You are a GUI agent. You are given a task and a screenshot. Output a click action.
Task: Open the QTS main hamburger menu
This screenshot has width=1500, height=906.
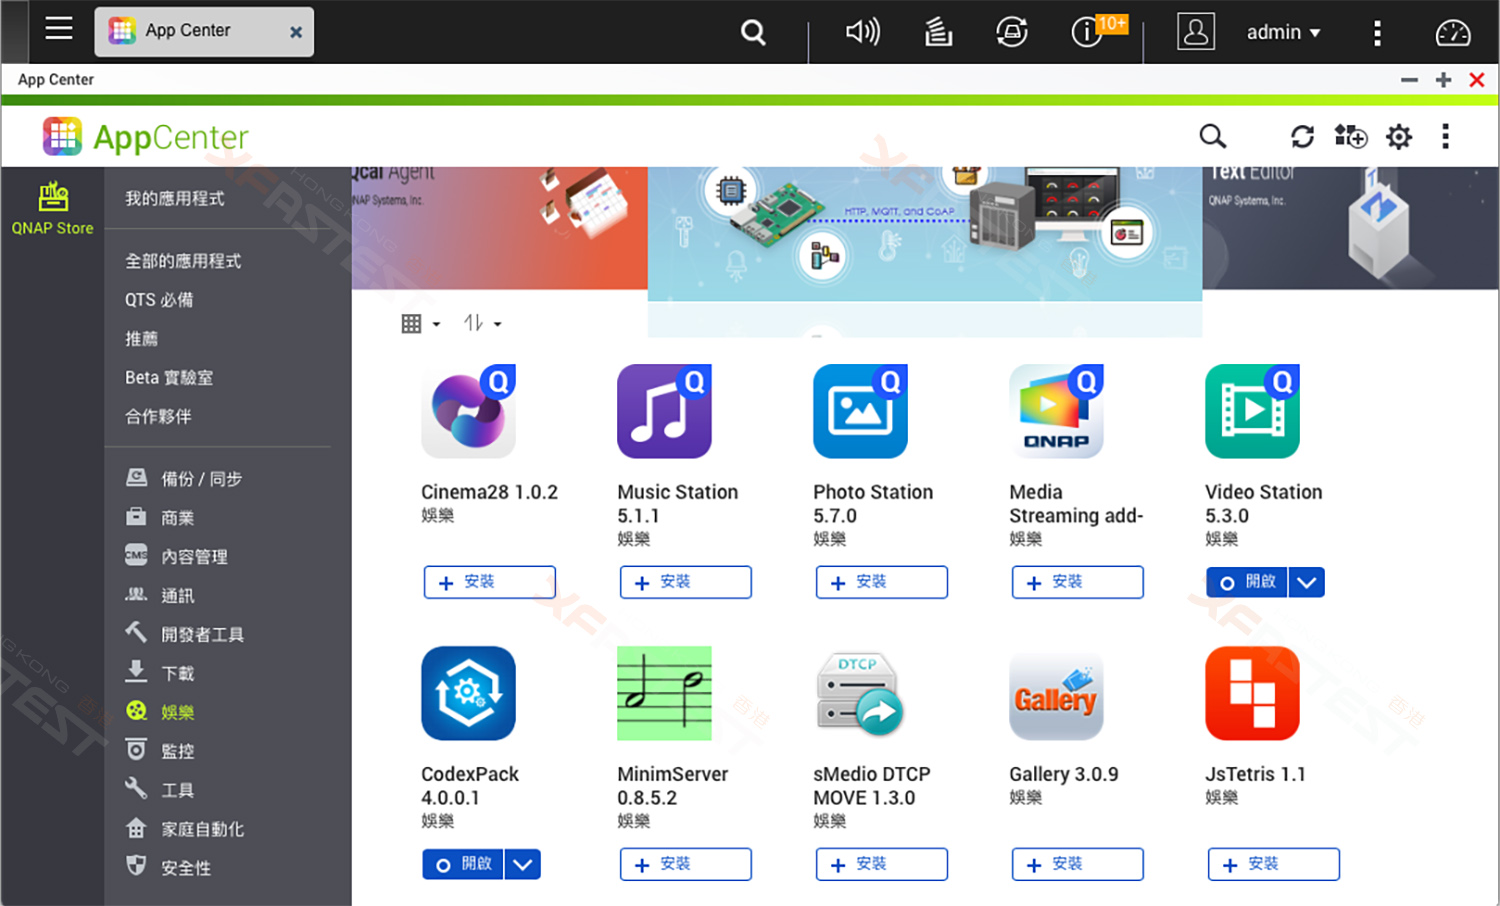tap(59, 29)
